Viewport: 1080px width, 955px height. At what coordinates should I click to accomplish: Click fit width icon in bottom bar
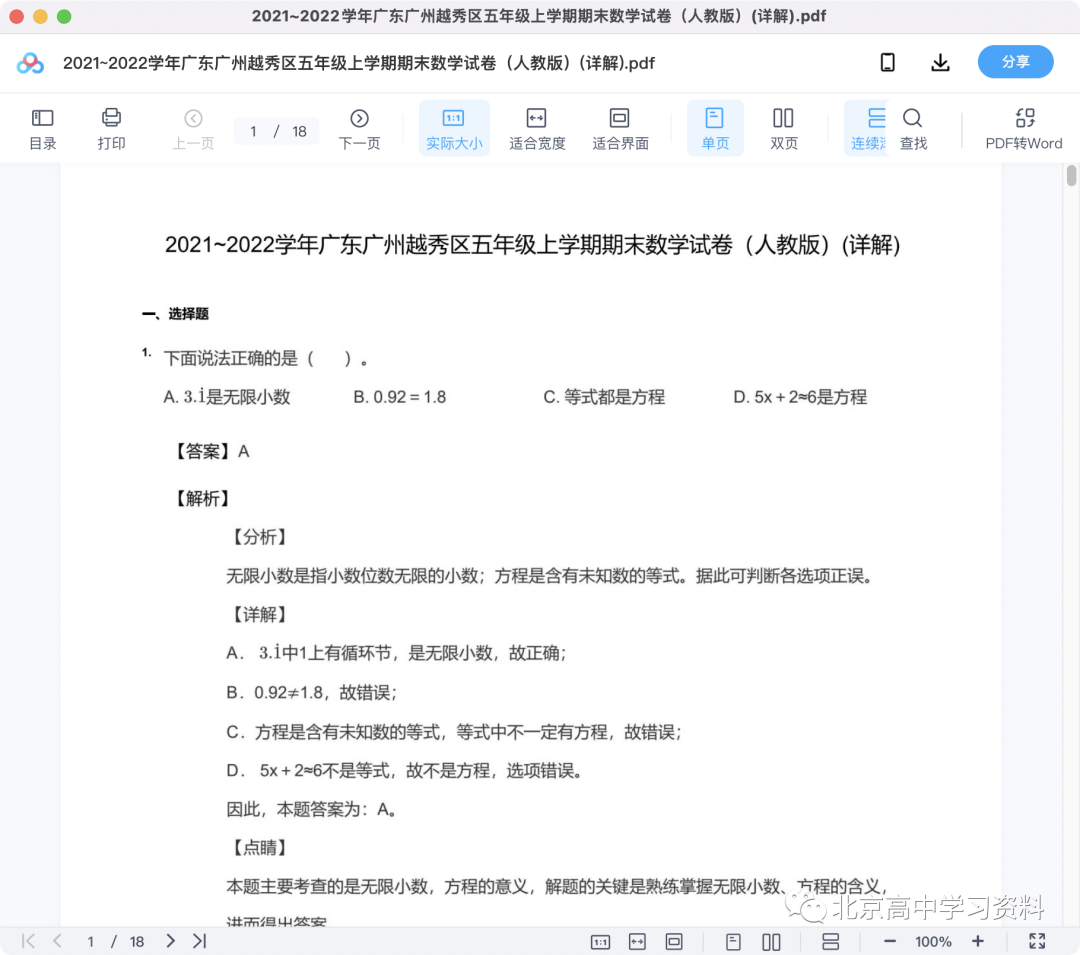click(x=637, y=941)
